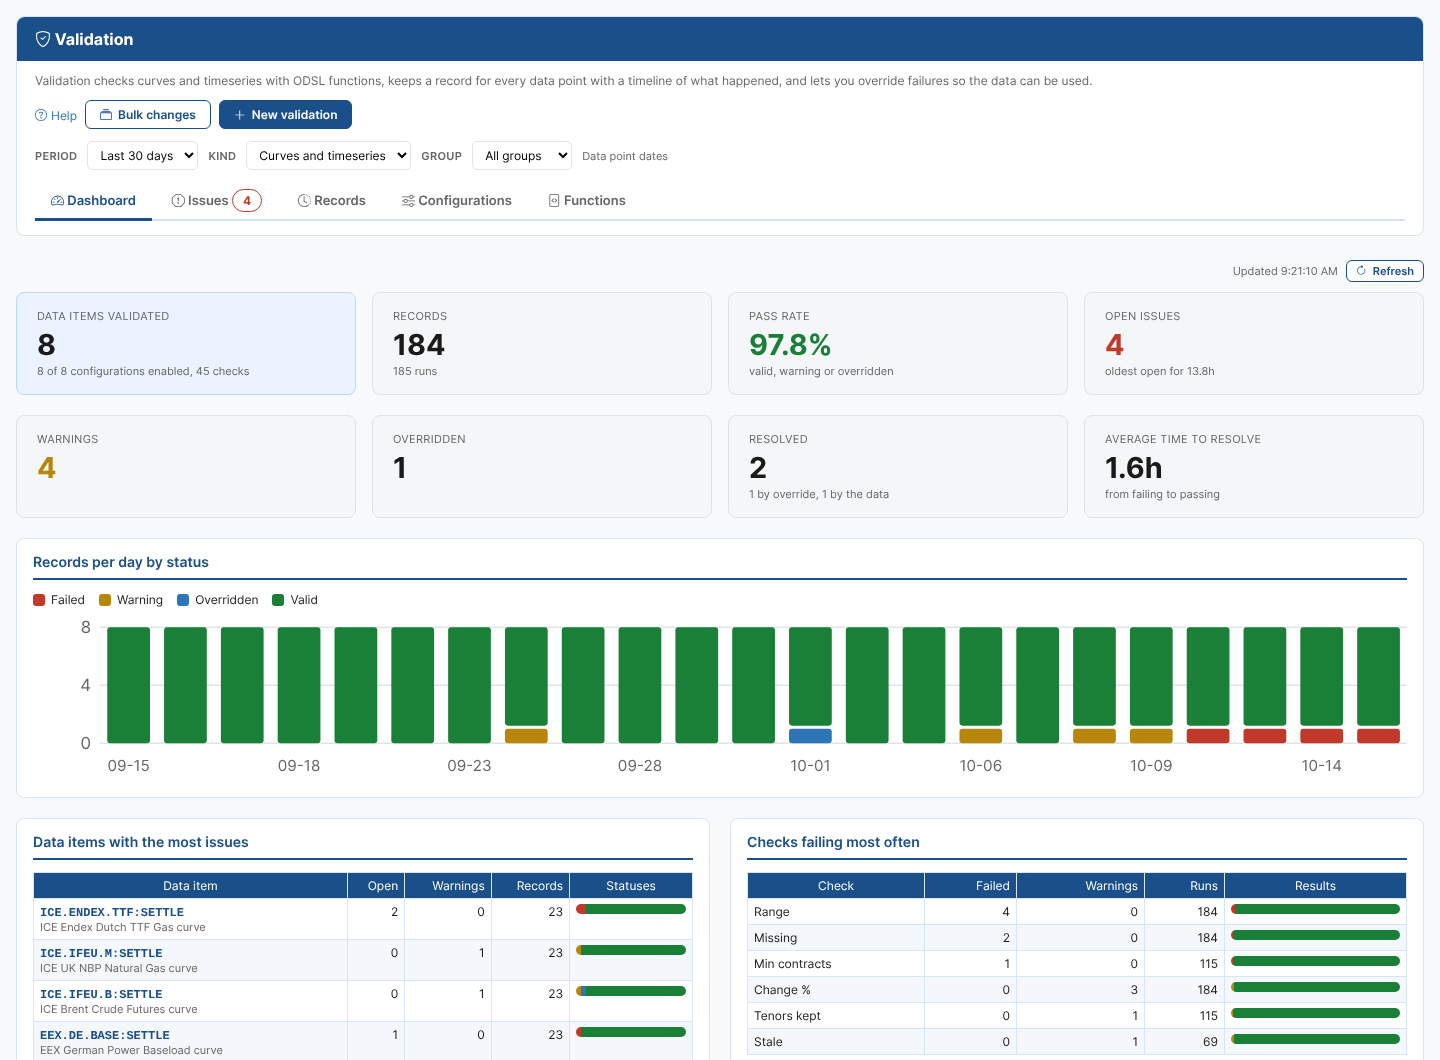Open the EEX.DE.BASE:SETTLE data item

coord(105,1035)
